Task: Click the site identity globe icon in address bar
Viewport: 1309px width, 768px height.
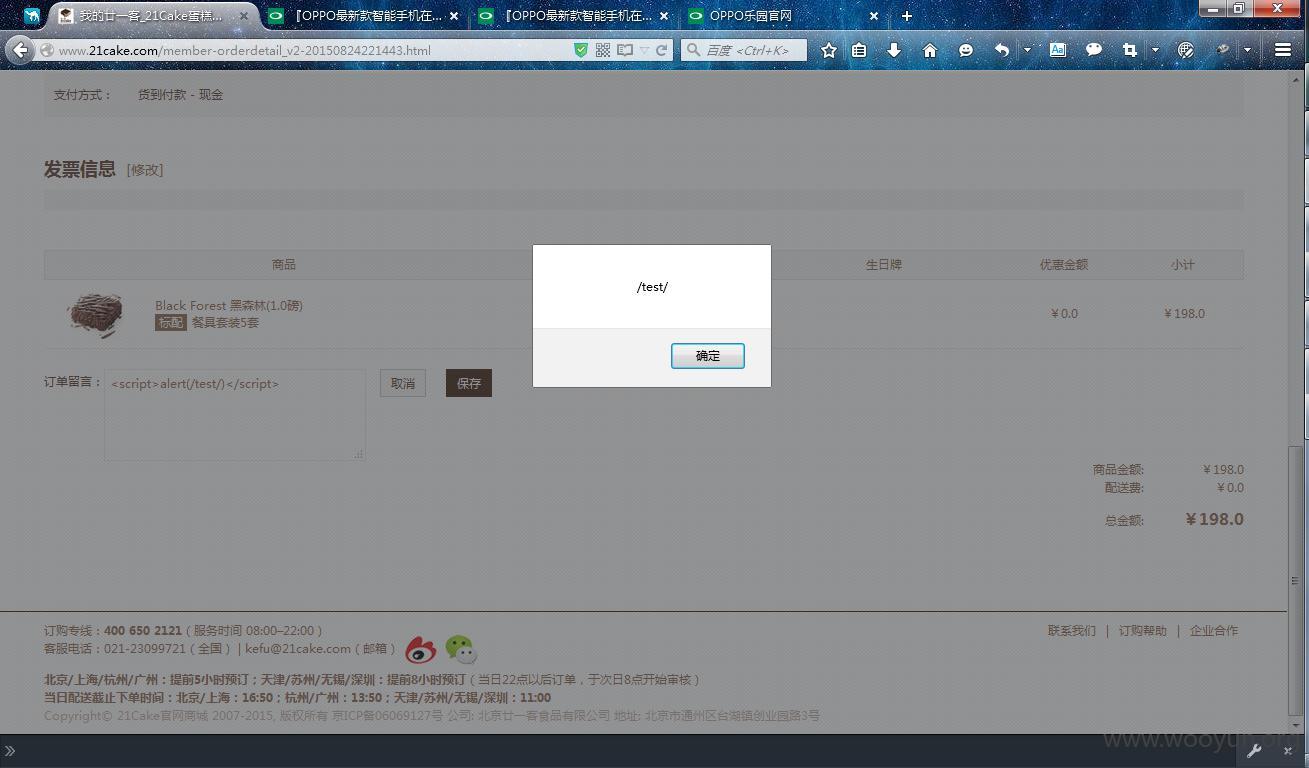Action: (x=46, y=50)
